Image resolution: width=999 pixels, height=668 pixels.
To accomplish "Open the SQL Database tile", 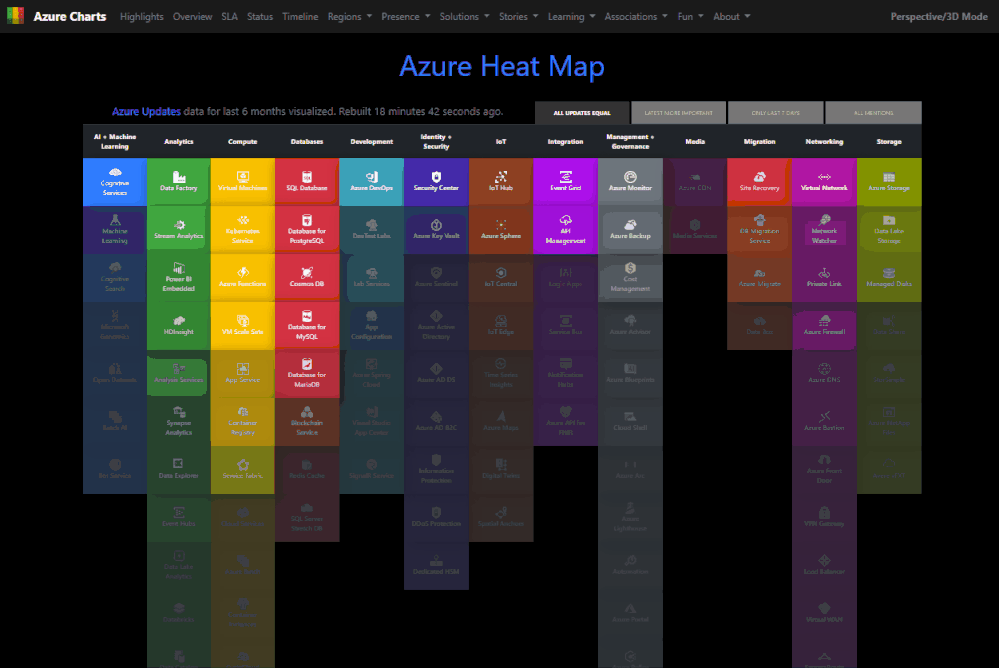I will (x=307, y=182).
